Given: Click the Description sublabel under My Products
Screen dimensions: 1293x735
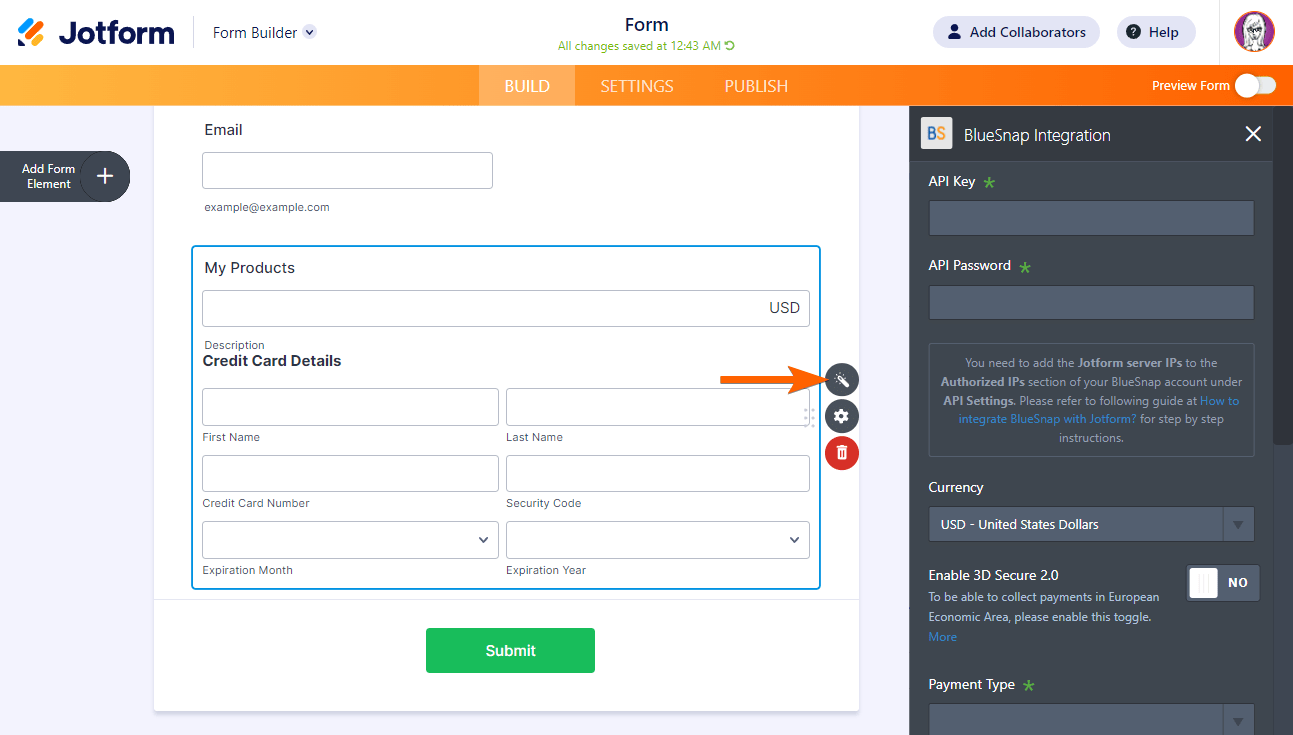Looking at the screenshot, I should (235, 345).
